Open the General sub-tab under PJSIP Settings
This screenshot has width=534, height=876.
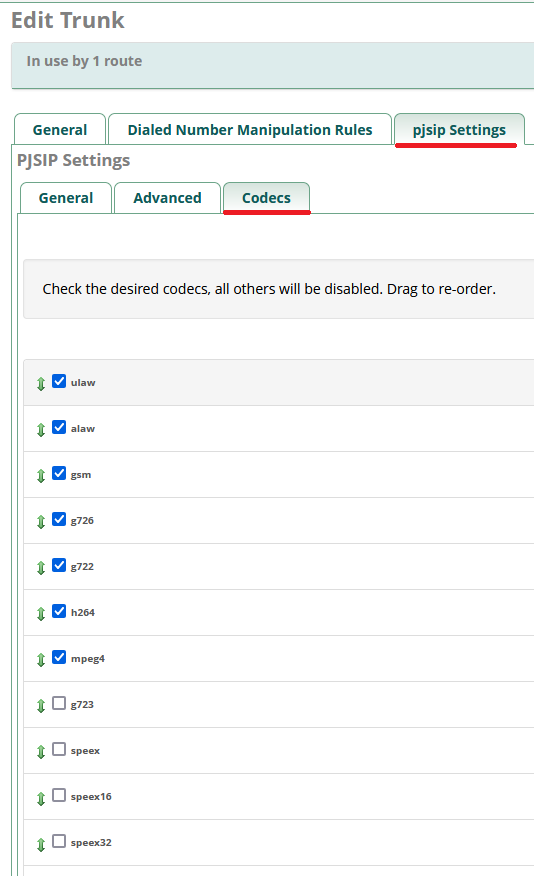[66, 198]
